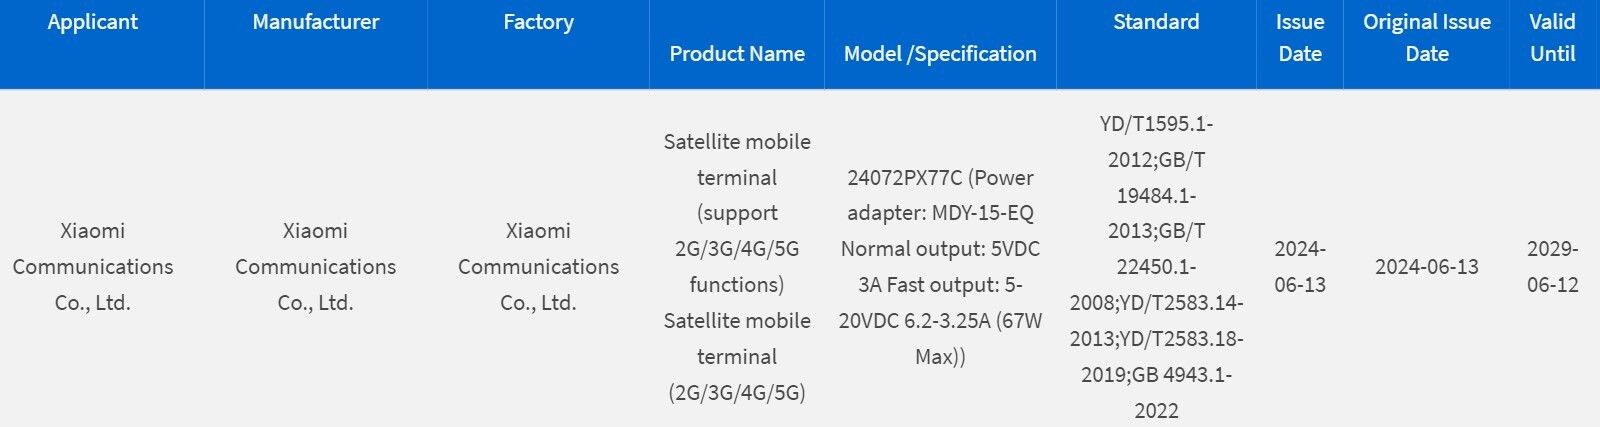Click the Model /Specification header
1600x427 pixels.
(x=940, y=54)
